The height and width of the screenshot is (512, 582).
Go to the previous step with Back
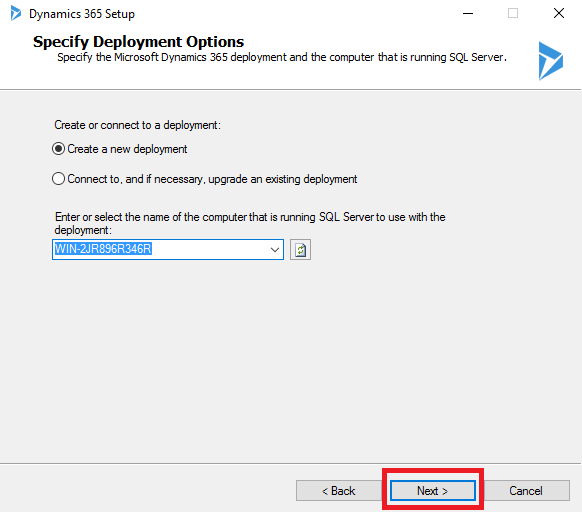pyautogui.click(x=339, y=491)
